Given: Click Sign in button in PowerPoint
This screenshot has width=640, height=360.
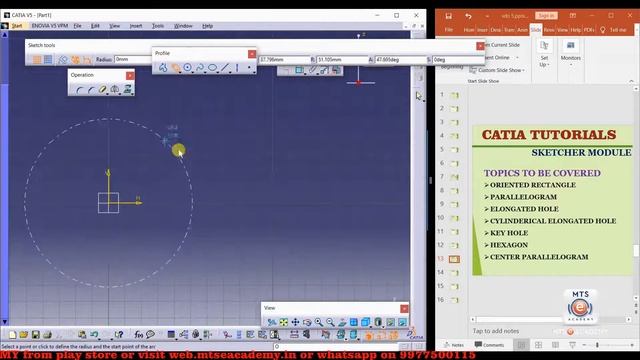Looking at the screenshot, I should (546, 16).
